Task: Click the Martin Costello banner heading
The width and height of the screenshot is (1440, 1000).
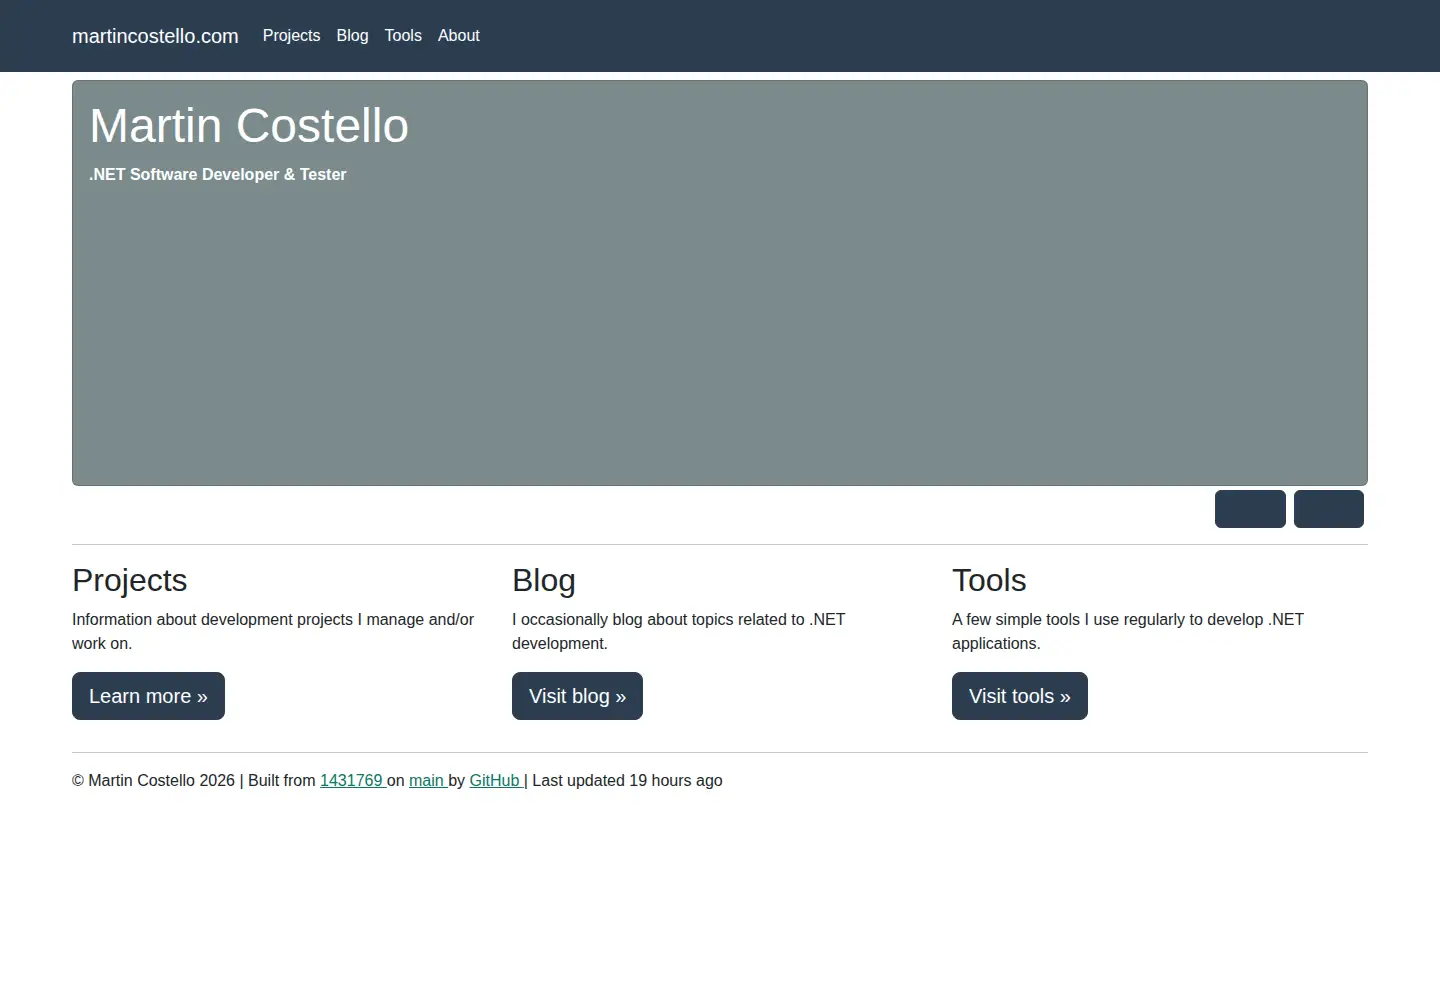Action: [x=249, y=126]
